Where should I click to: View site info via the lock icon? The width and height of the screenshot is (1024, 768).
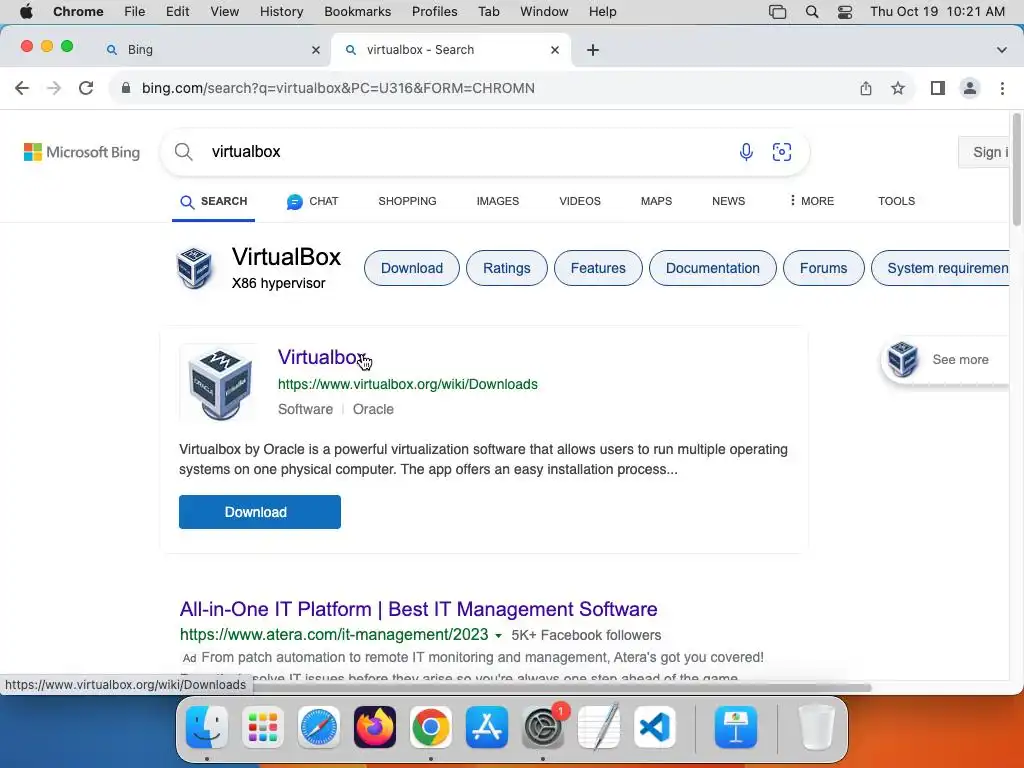coord(126,88)
